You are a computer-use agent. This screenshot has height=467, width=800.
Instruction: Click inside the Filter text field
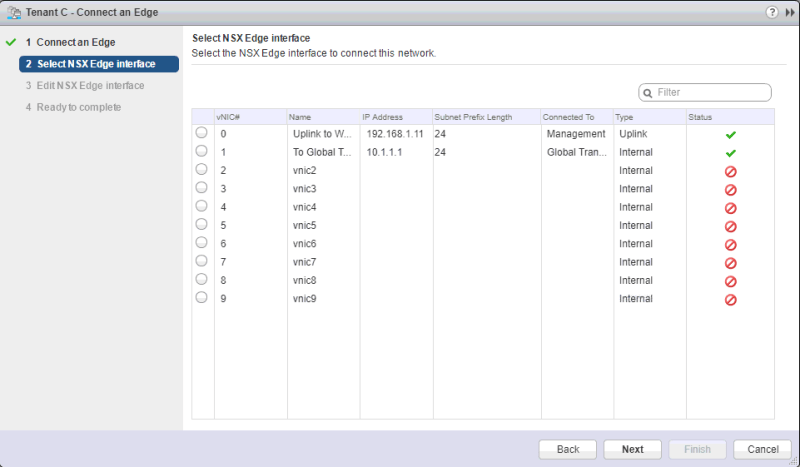[710, 92]
